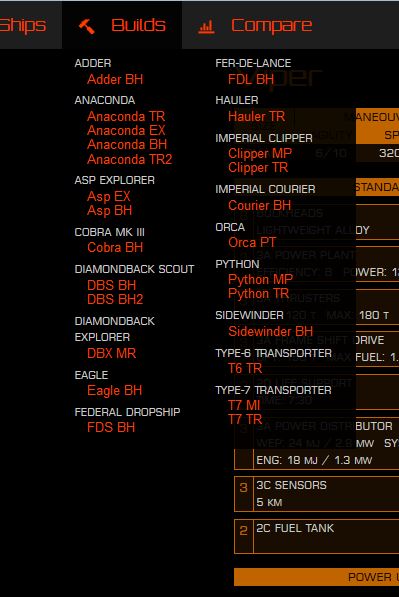Load the FDS BH build
This screenshot has width=399, height=597.
click(x=111, y=428)
